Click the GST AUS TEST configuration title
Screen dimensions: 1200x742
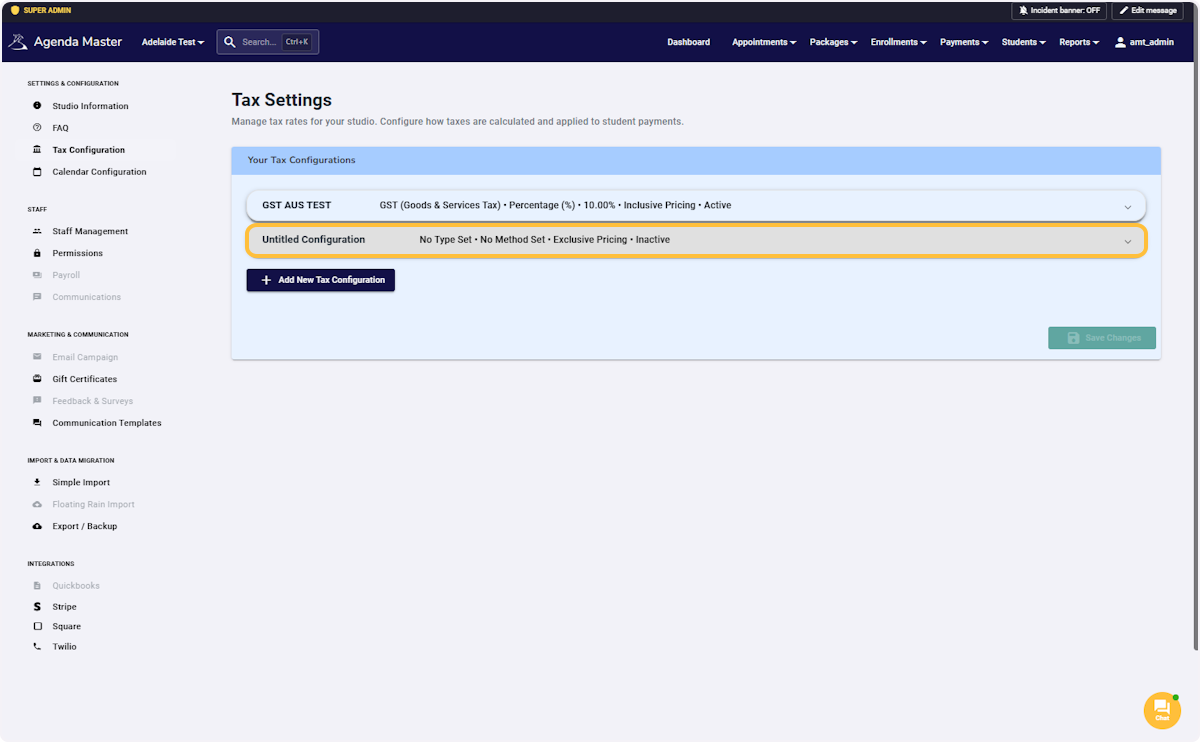(x=297, y=205)
